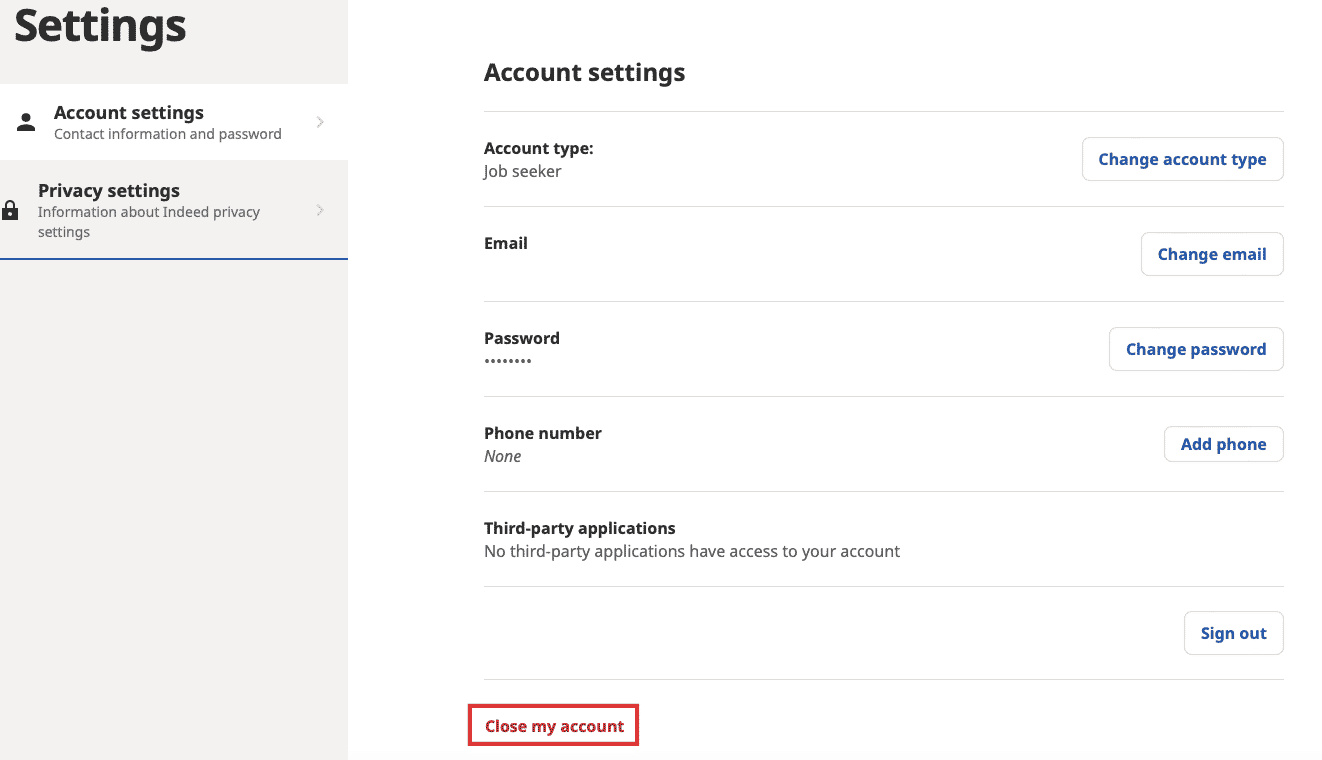
Task: Select the Phone number label
Action: click(x=543, y=433)
